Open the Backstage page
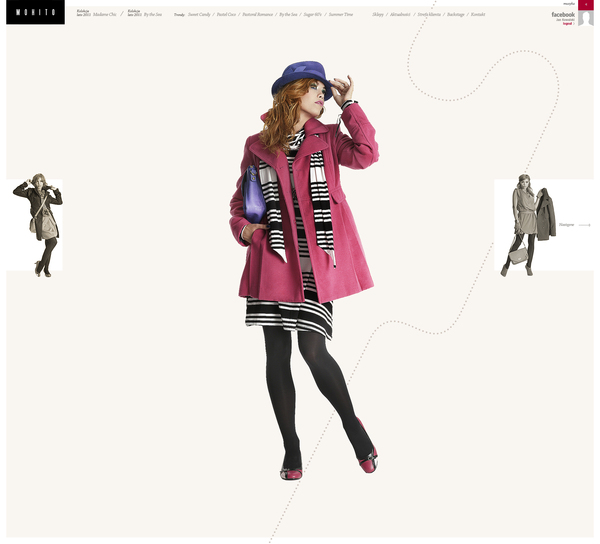The height and width of the screenshot is (544, 600). [455, 15]
